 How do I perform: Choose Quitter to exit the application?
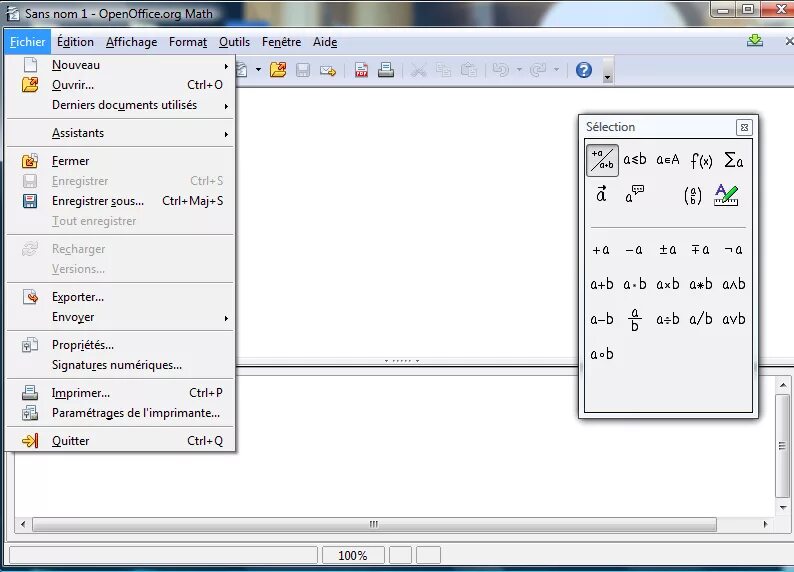click(120, 441)
